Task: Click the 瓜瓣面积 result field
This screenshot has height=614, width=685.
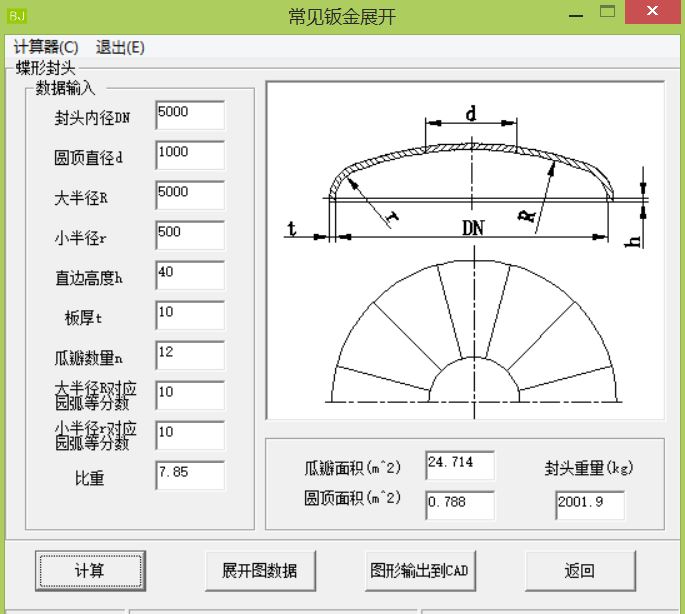Action: [x=459, y=465]
